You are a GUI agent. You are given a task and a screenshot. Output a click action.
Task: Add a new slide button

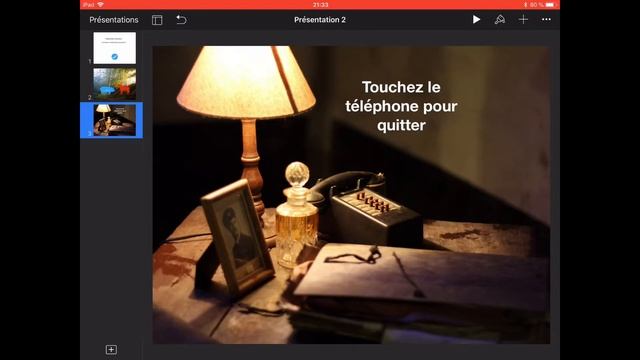(111, 349)
